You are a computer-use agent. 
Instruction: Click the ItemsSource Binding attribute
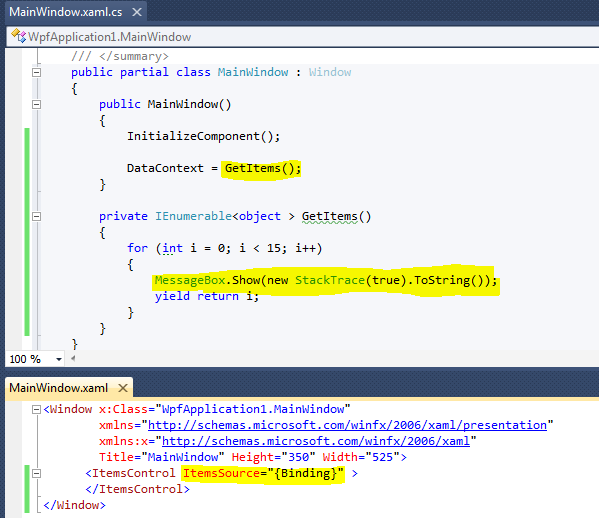tap(263, 473)
